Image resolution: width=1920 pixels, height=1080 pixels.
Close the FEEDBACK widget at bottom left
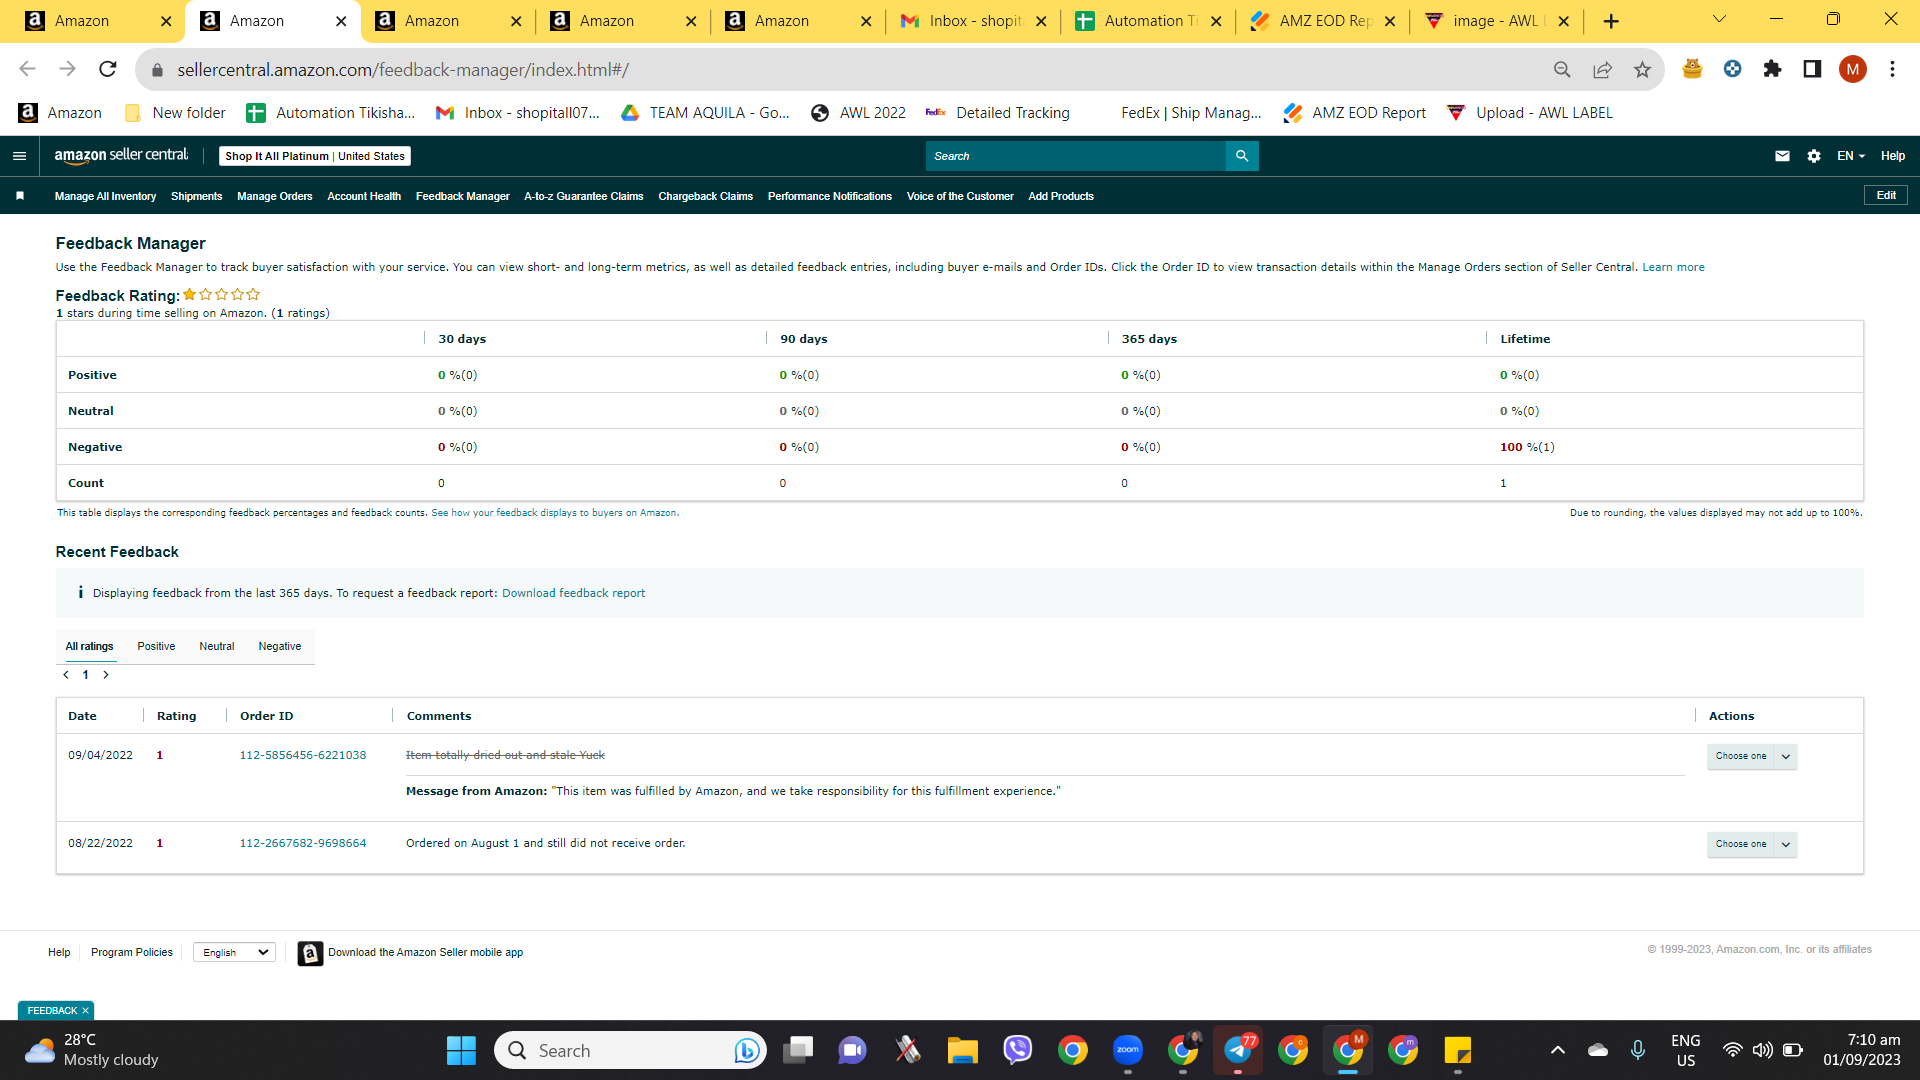pyautogui.click(x=85, y=1011)
